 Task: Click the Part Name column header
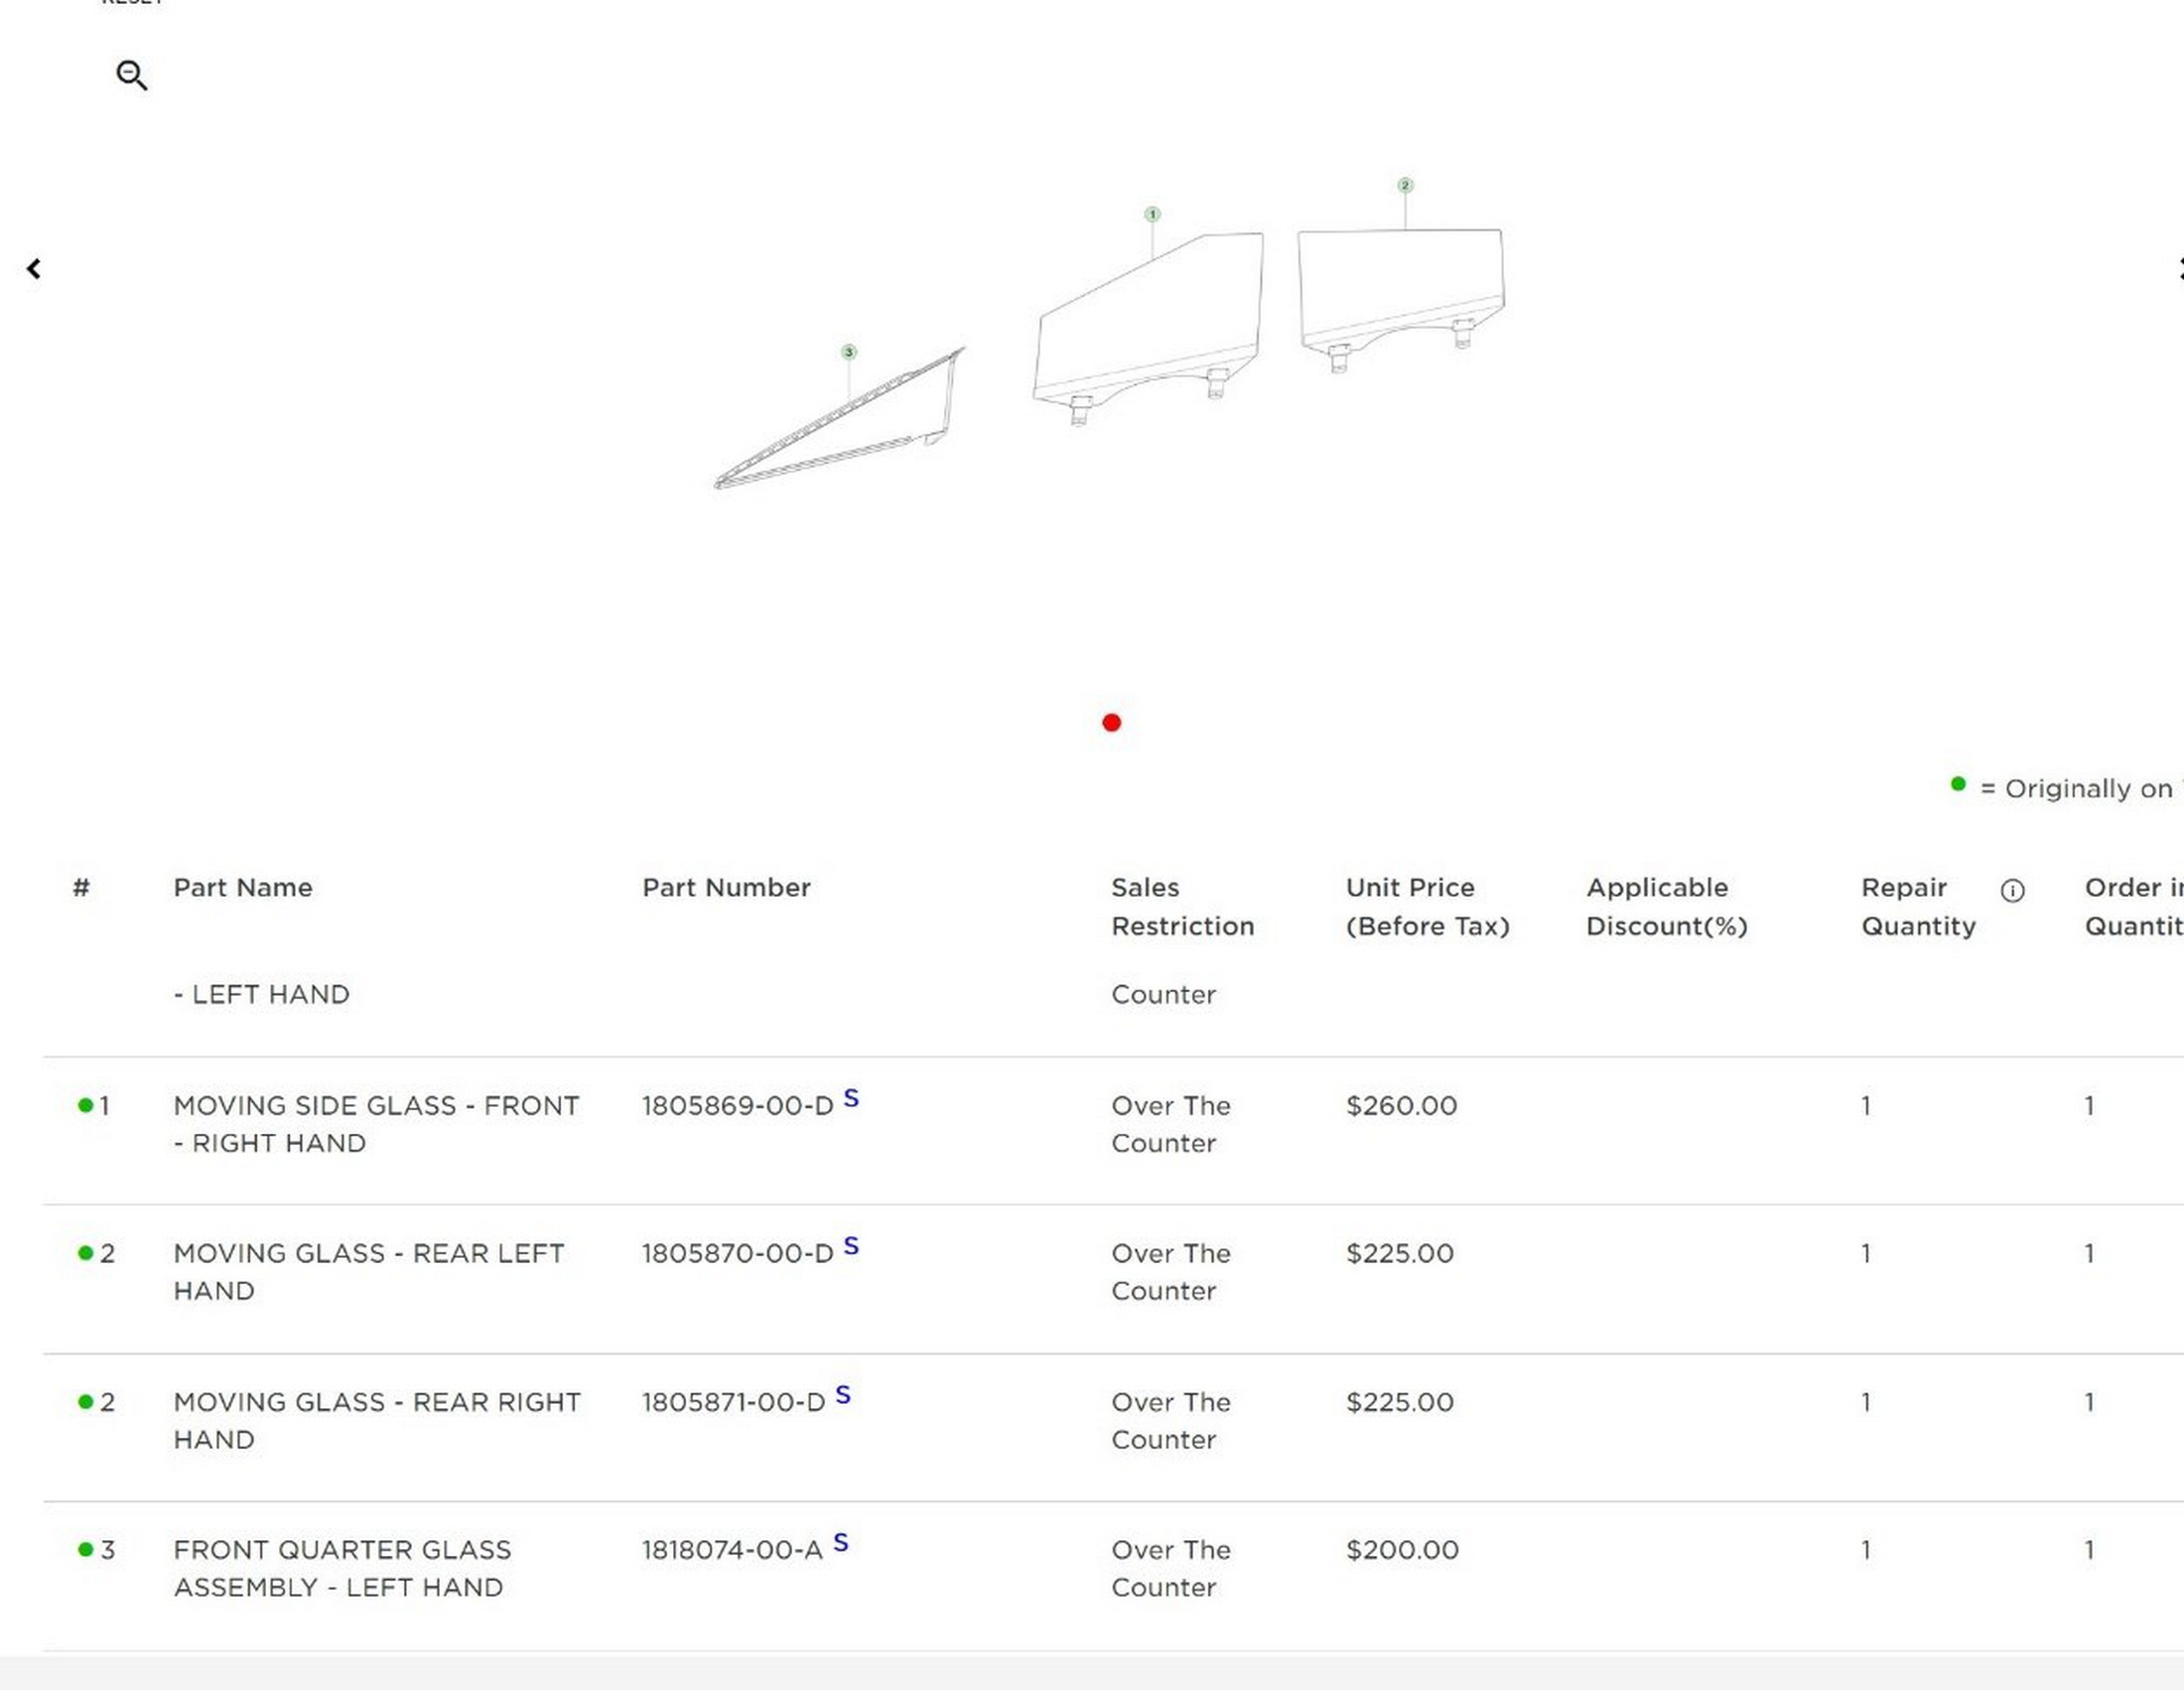243,887
